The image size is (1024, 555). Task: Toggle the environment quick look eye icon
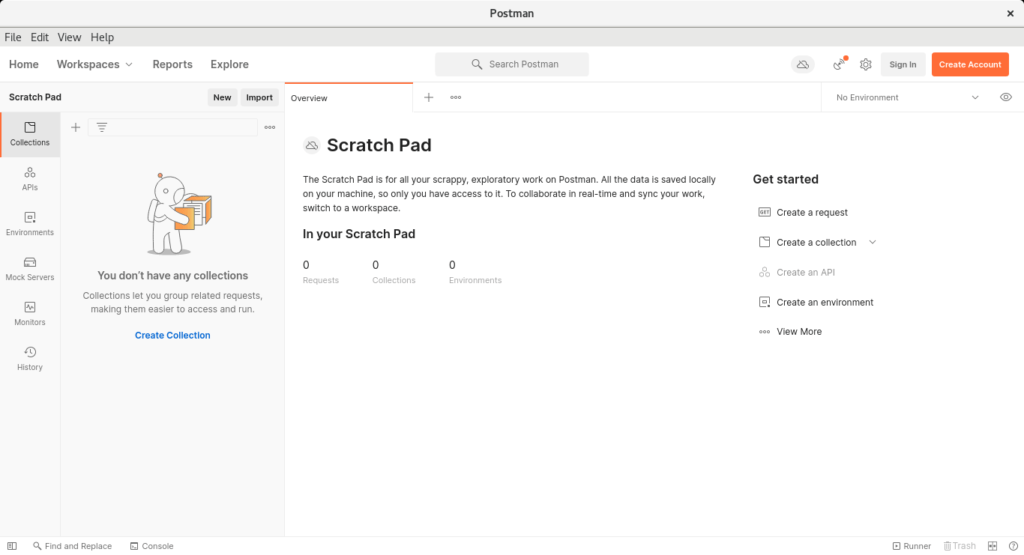[x=1006, y=97]
